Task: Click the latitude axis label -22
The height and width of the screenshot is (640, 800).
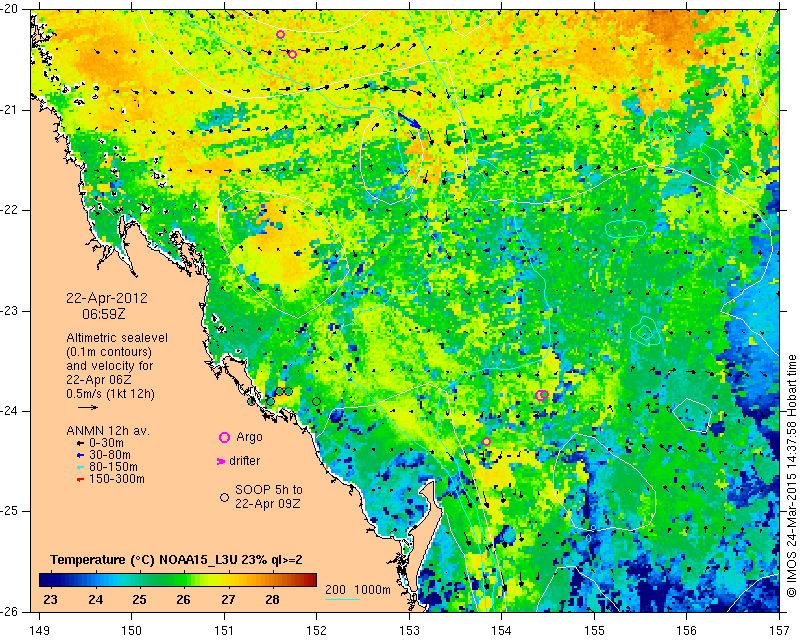Action: [10, 211]
